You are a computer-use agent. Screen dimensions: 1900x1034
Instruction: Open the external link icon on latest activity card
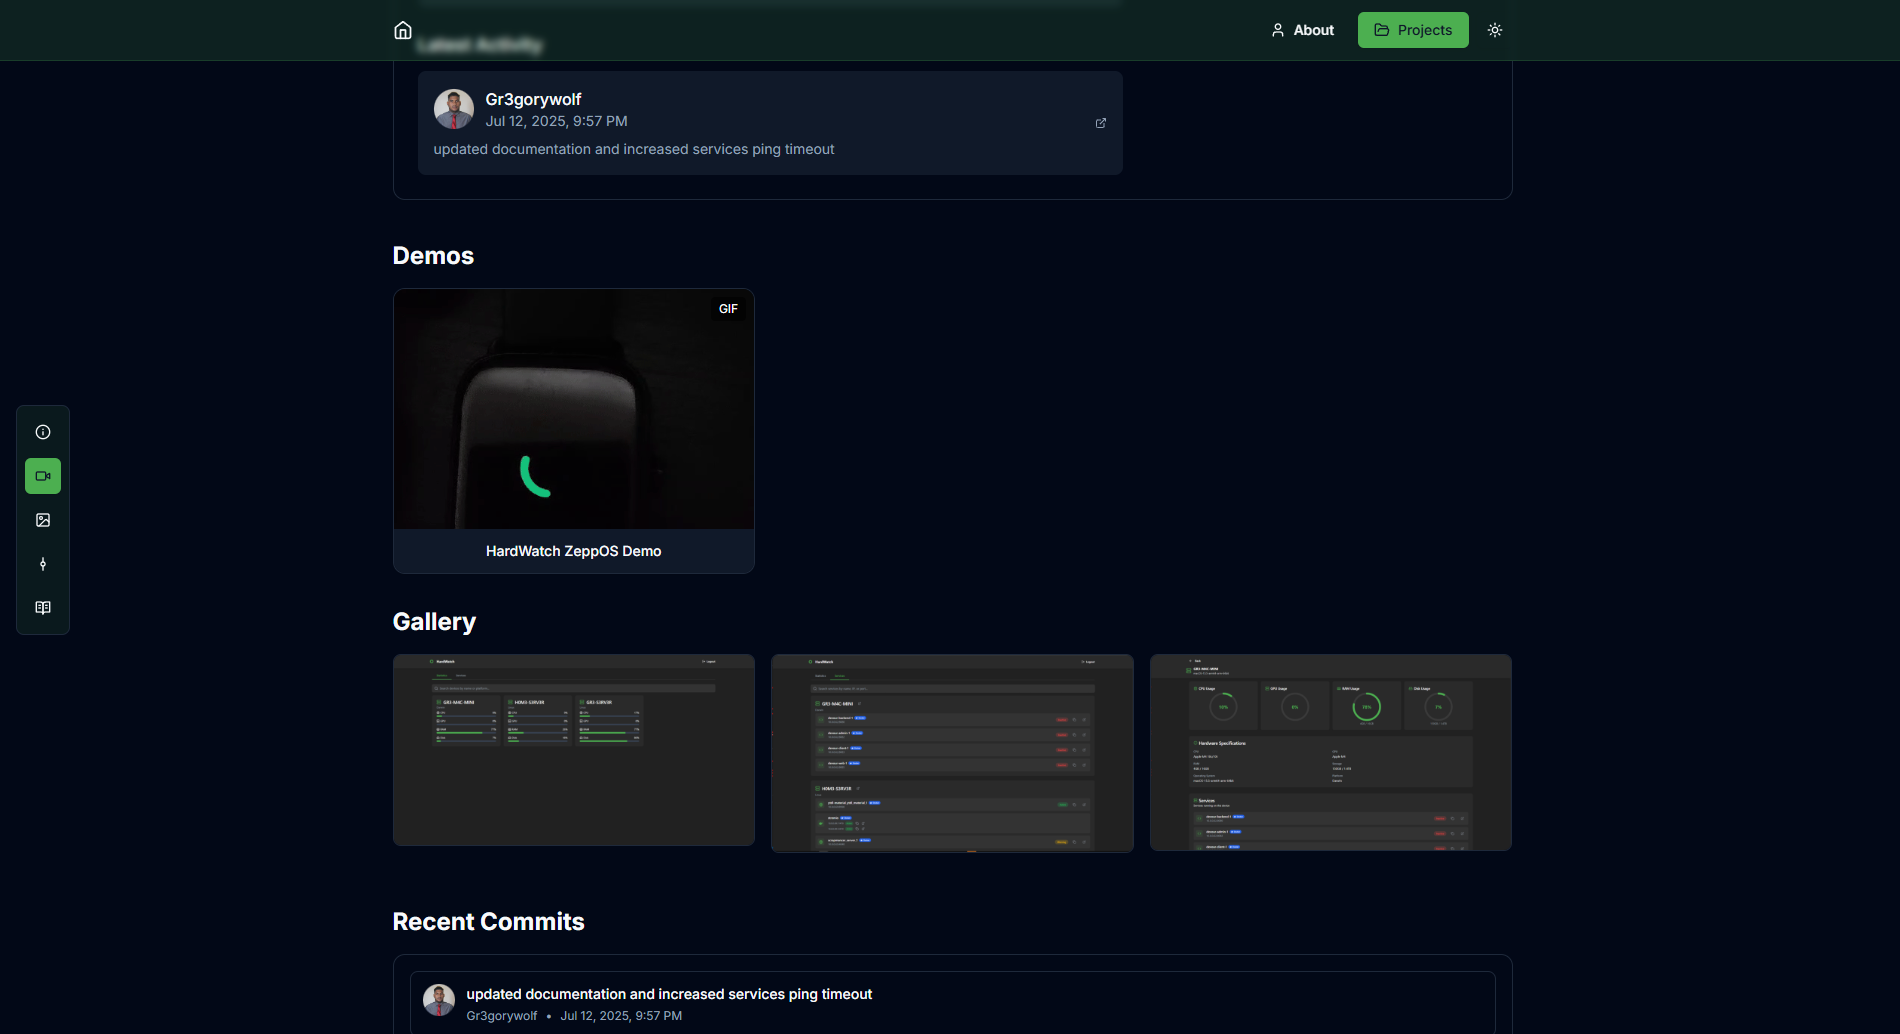1101,123
